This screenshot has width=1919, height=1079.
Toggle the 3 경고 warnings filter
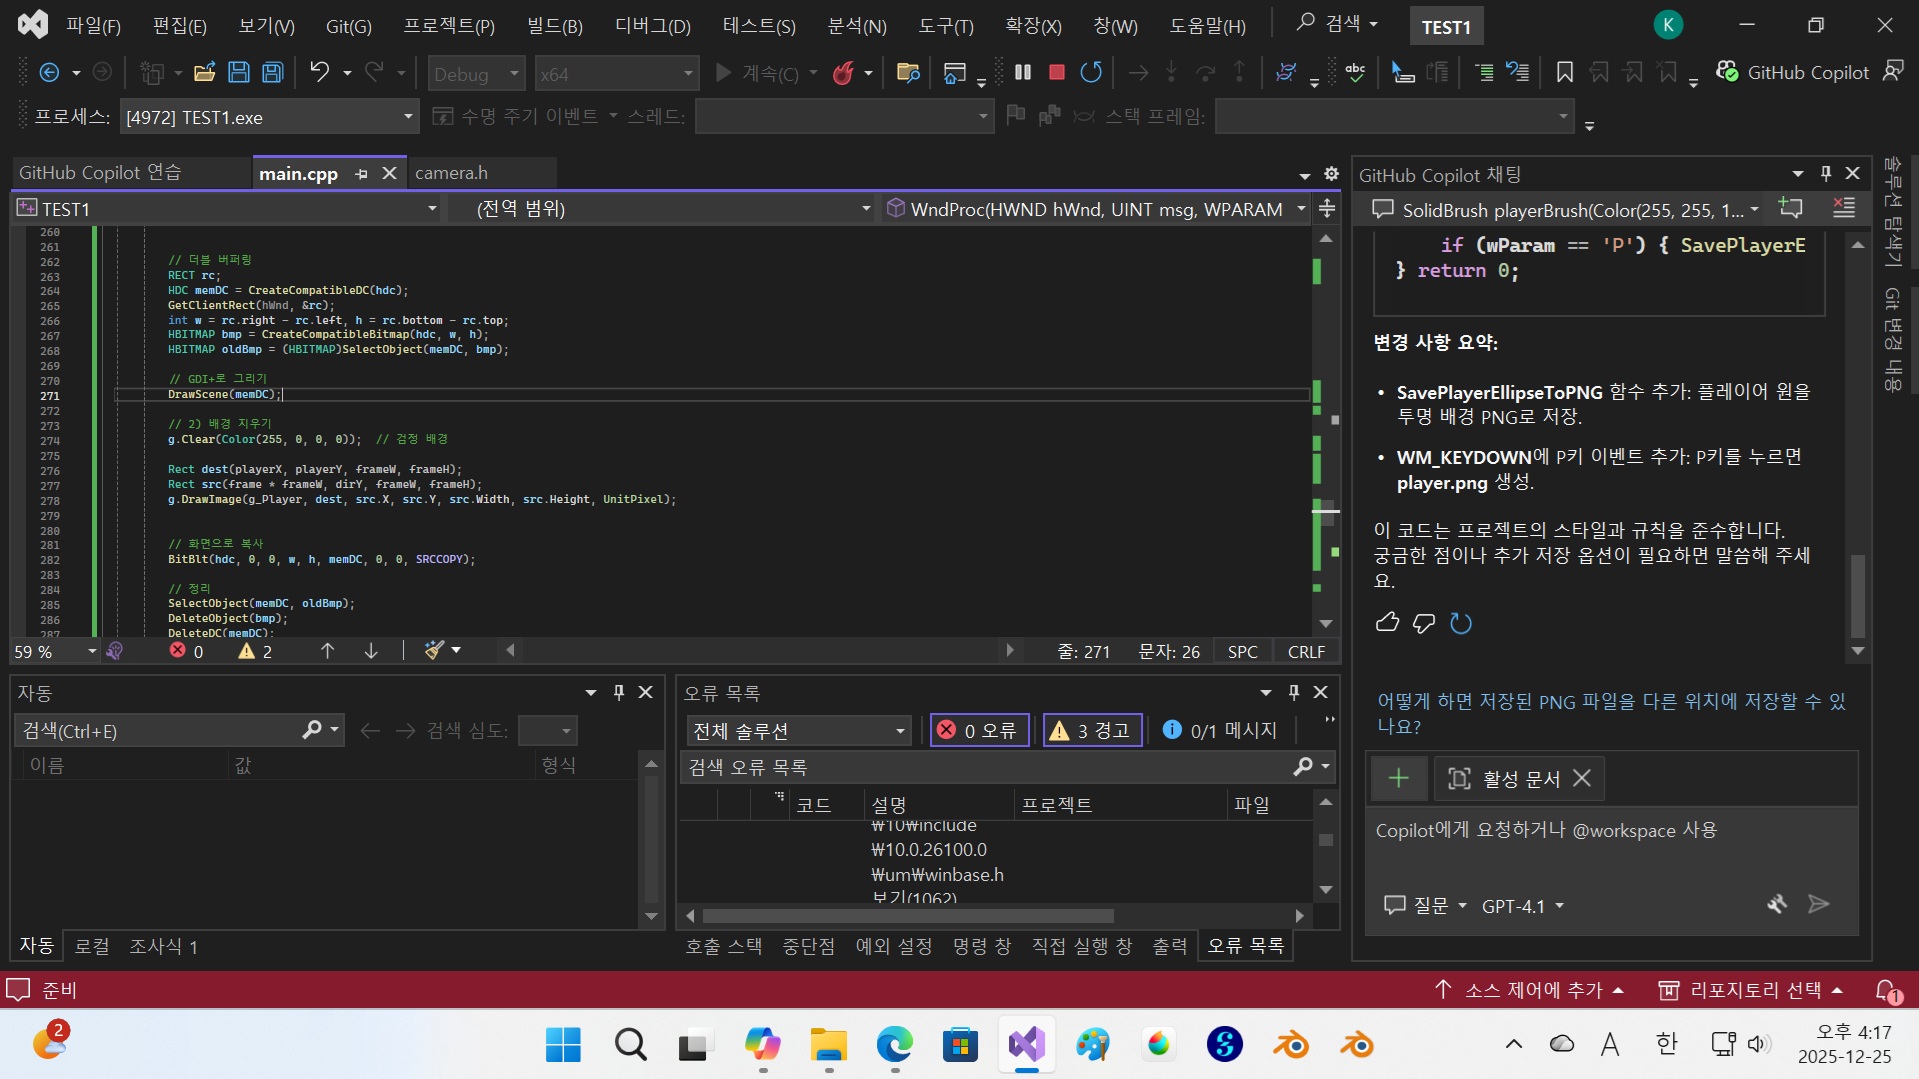pyautogui.click(x=1092, y=731)
